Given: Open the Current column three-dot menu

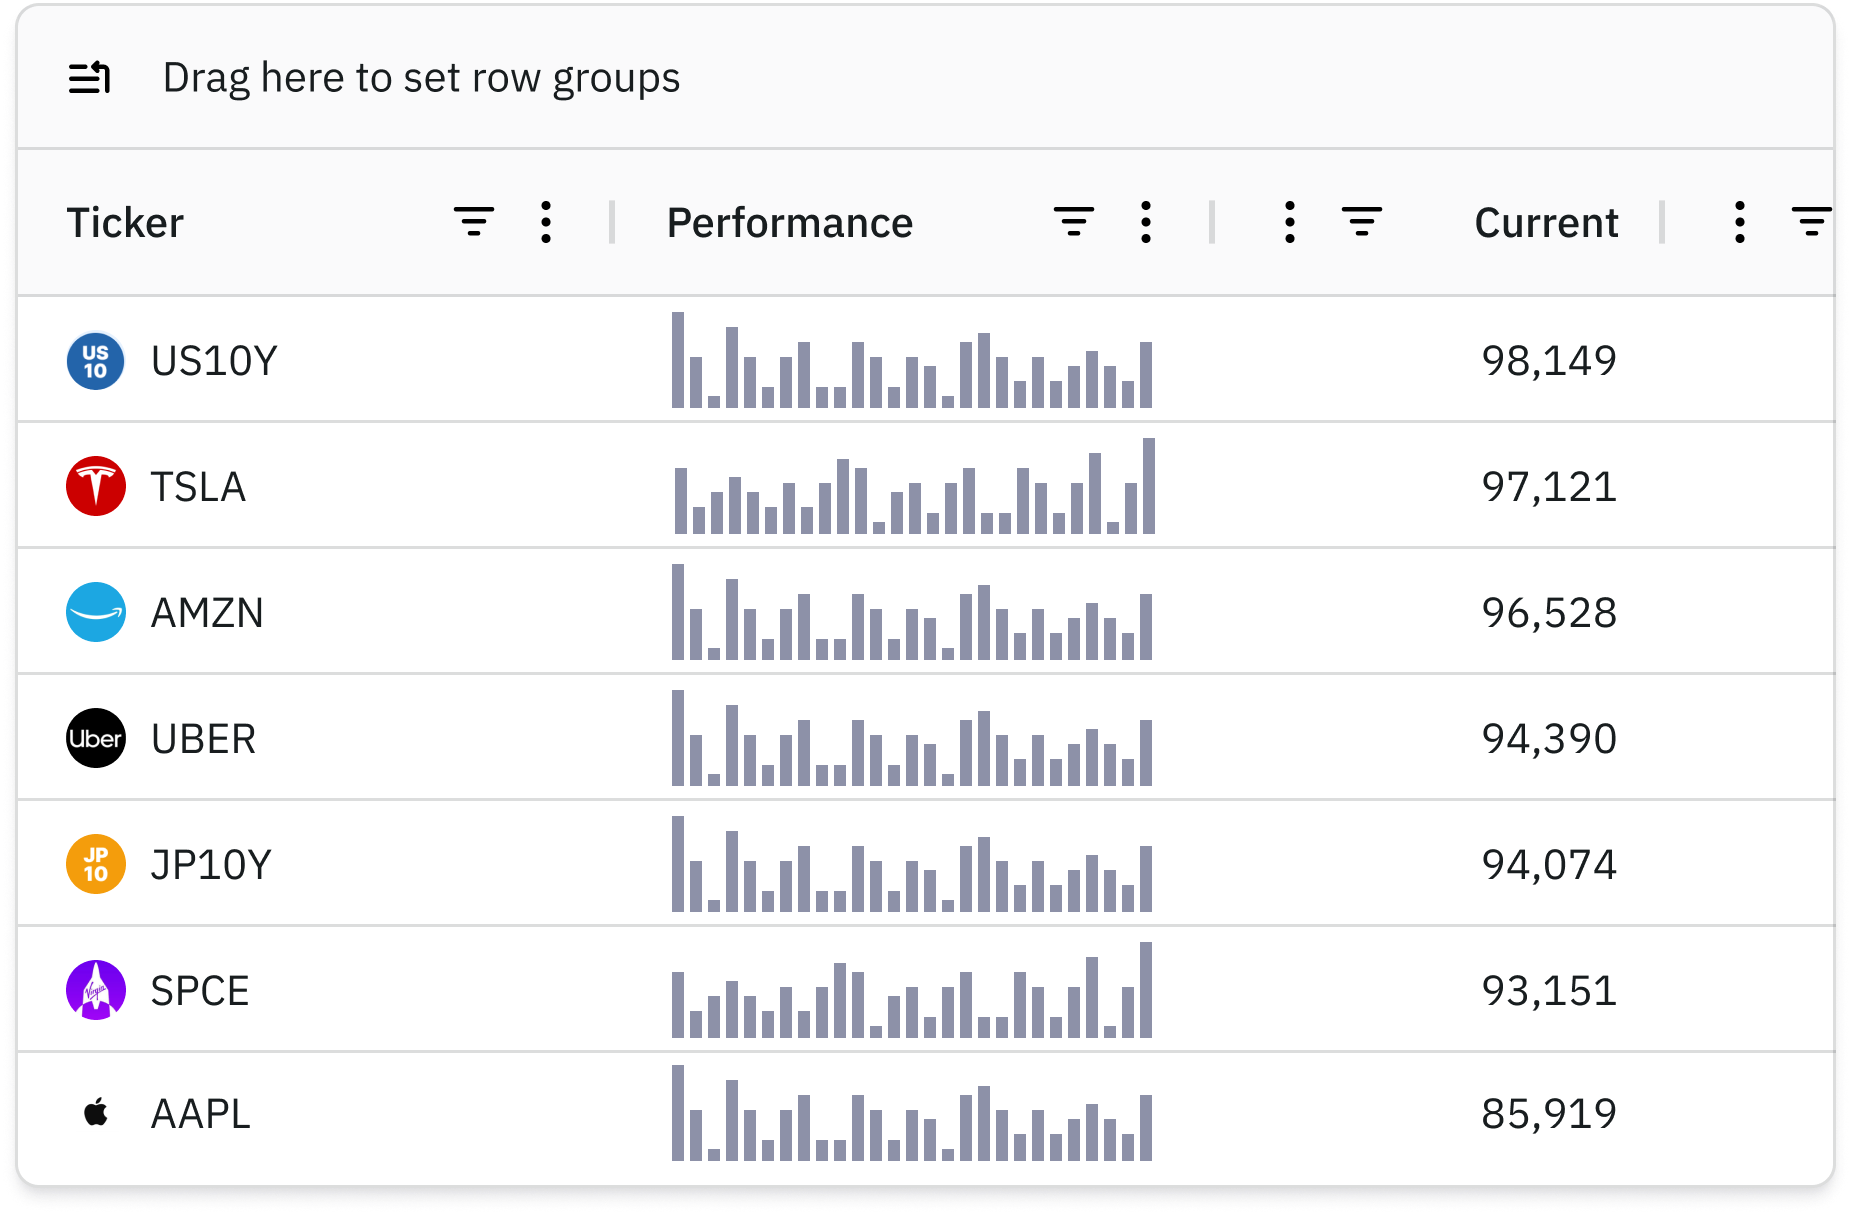Looking at the screenshot, I should click(1290, 222).
